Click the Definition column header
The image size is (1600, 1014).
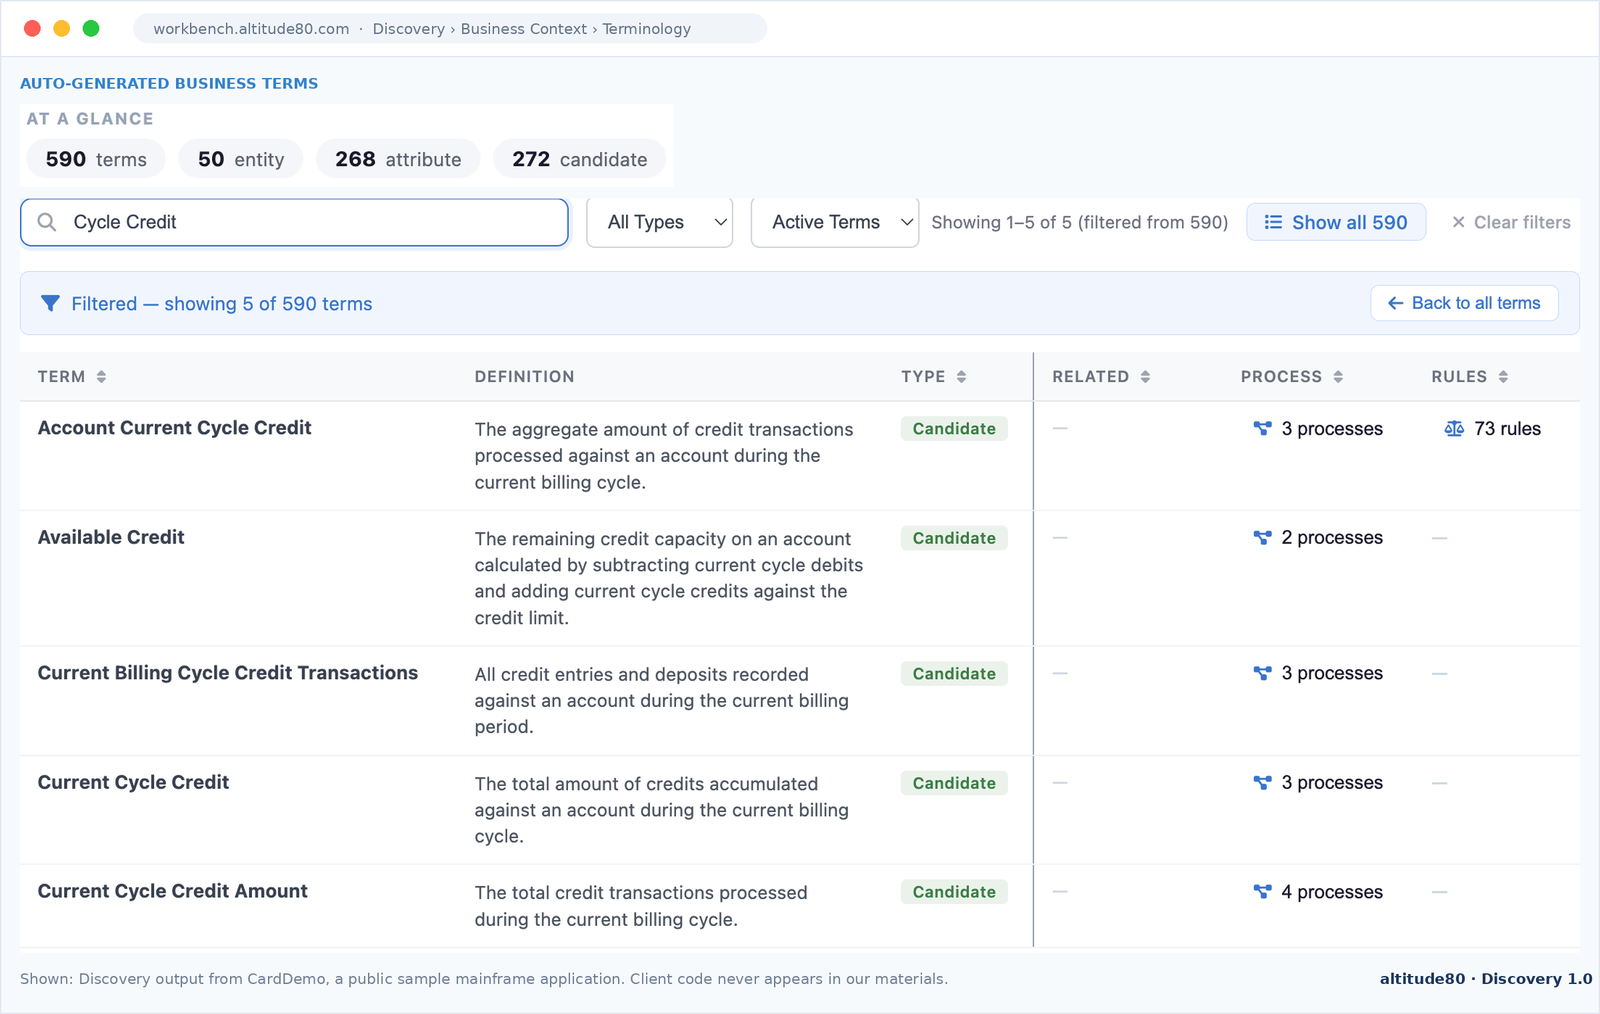tap(524, 377)
